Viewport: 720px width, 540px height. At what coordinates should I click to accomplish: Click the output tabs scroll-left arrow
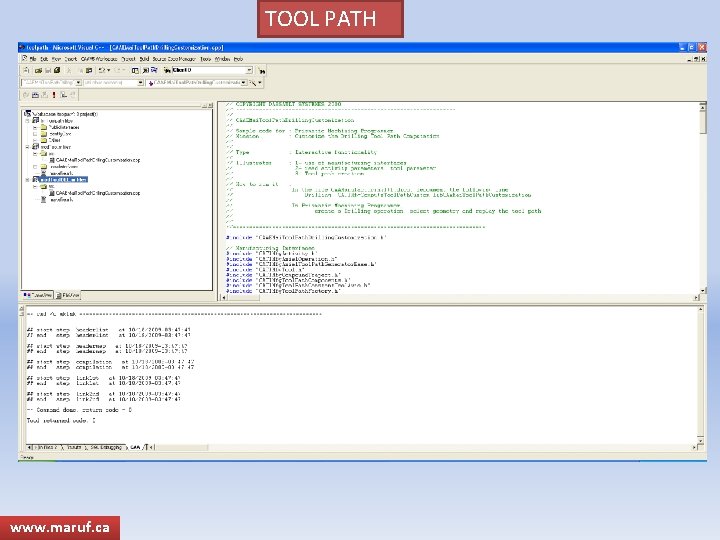pyautogui.click(x=29, y=447)
